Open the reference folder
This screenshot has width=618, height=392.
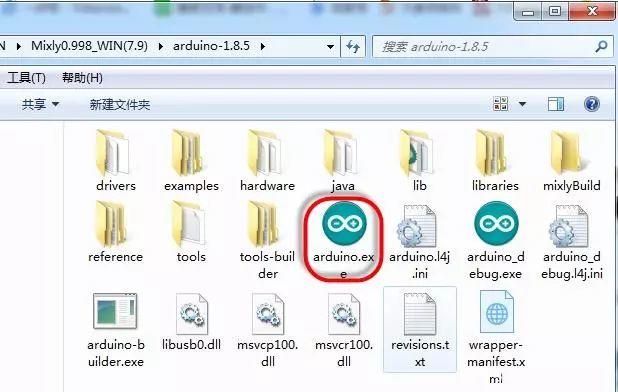(x=115, y=232)
